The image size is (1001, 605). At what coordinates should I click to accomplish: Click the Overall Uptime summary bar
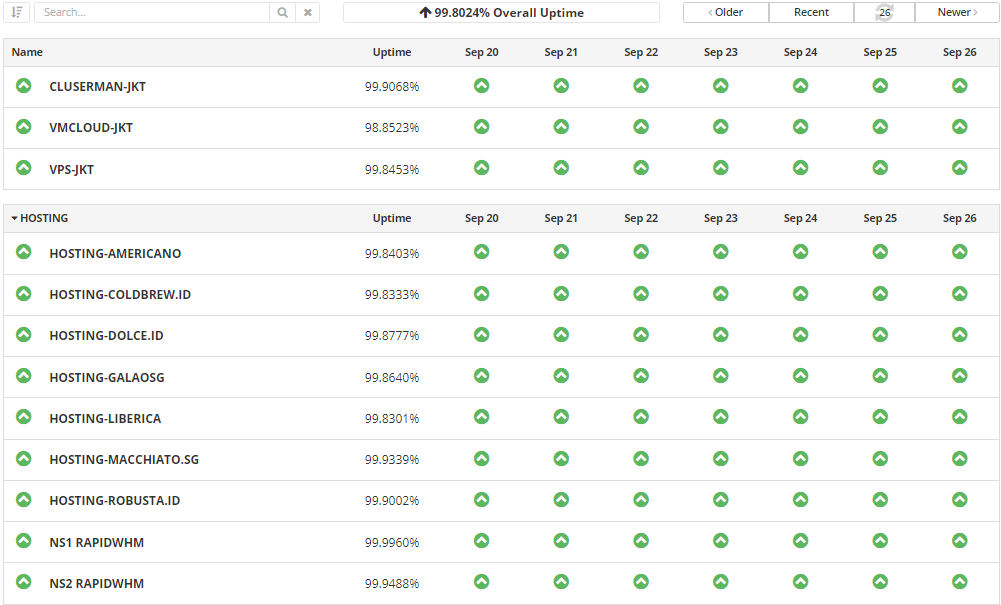501,13
